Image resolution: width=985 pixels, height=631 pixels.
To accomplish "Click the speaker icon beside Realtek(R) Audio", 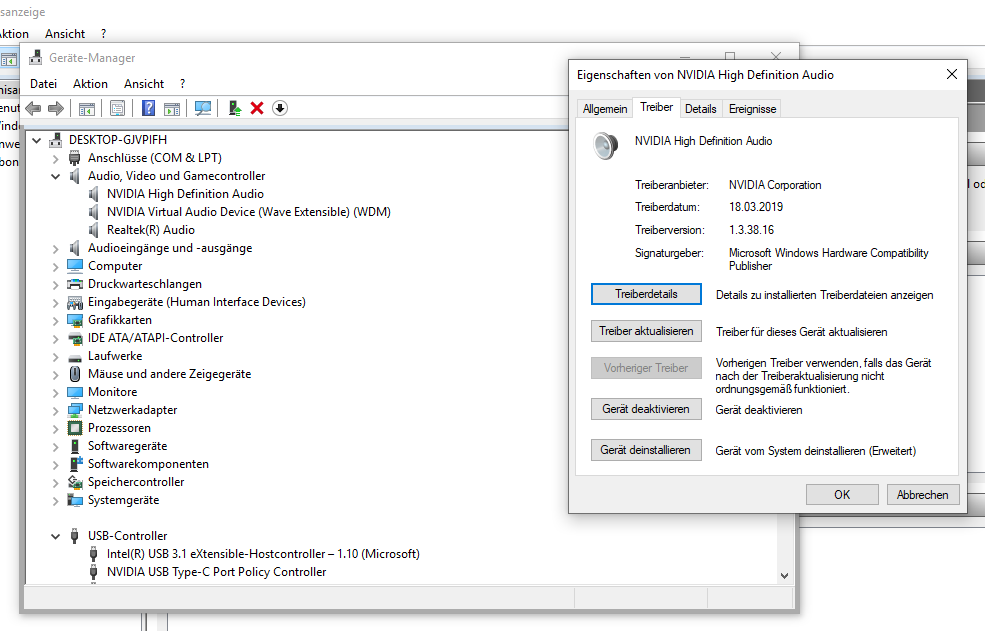I will coord(94,230).
